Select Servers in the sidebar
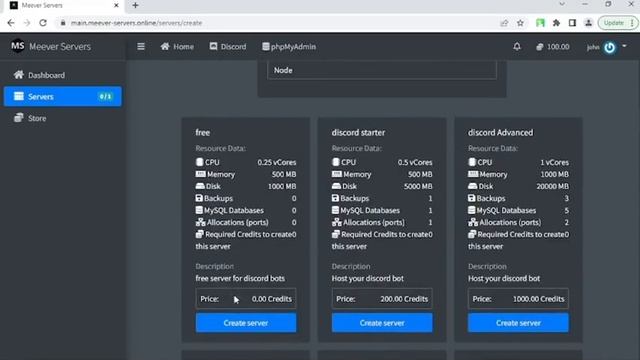The width and height of the screenshot is (640, 360). [x=62, y=96]
